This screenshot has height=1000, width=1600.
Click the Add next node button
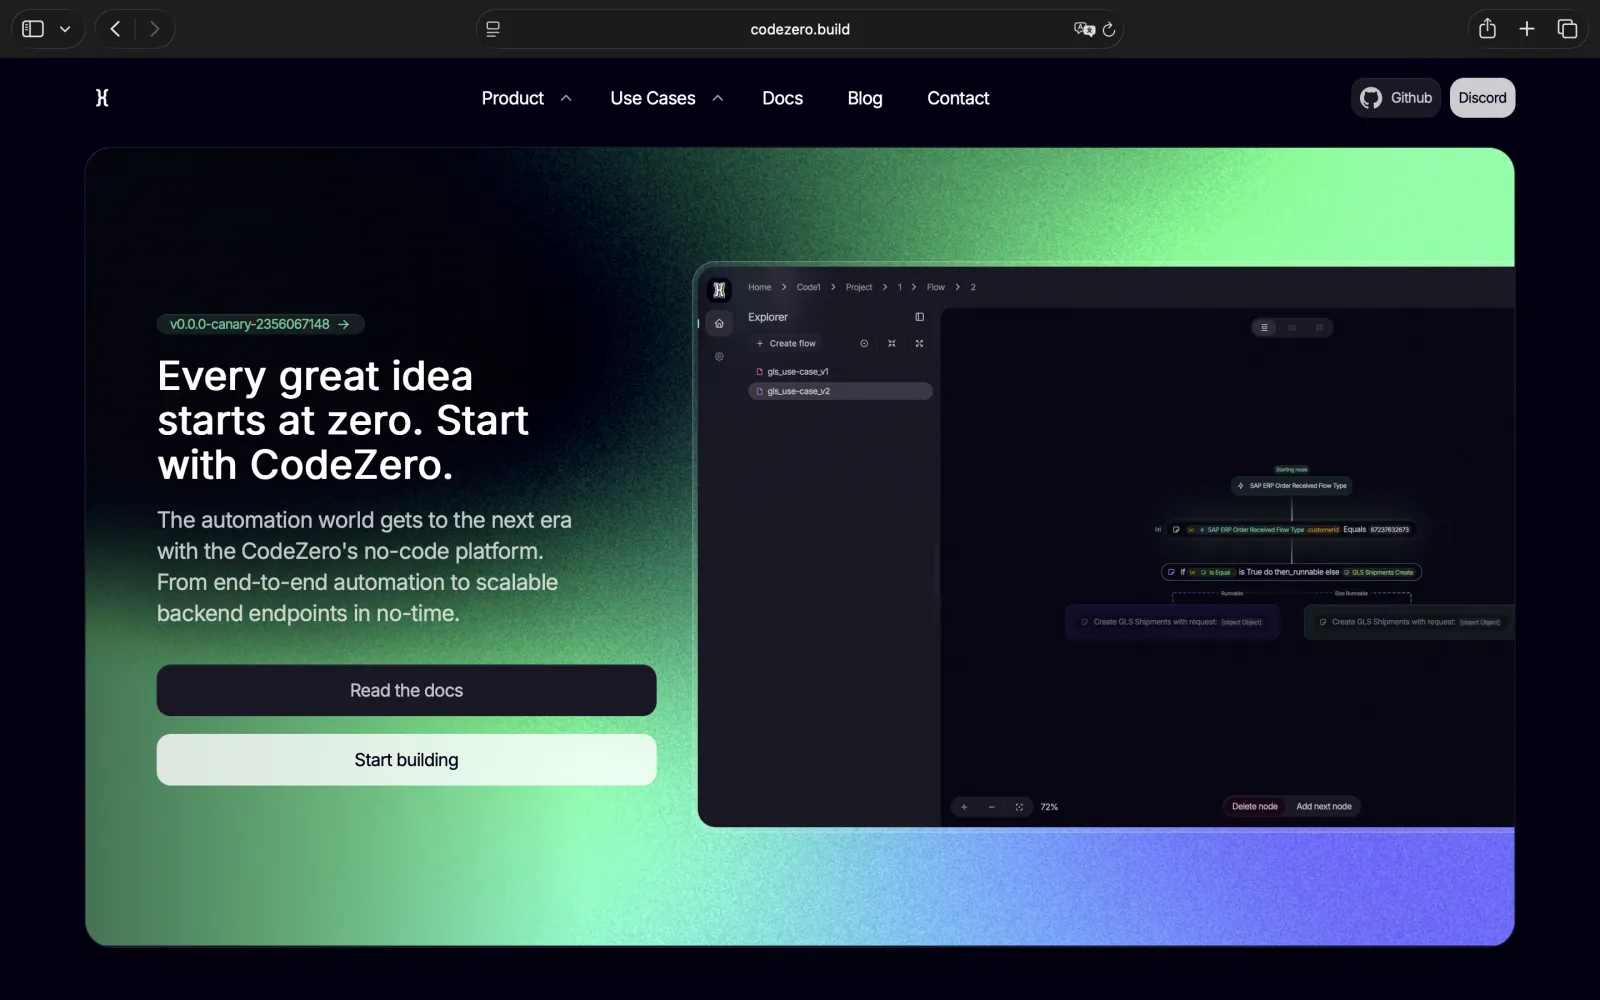coord(1324,806)
